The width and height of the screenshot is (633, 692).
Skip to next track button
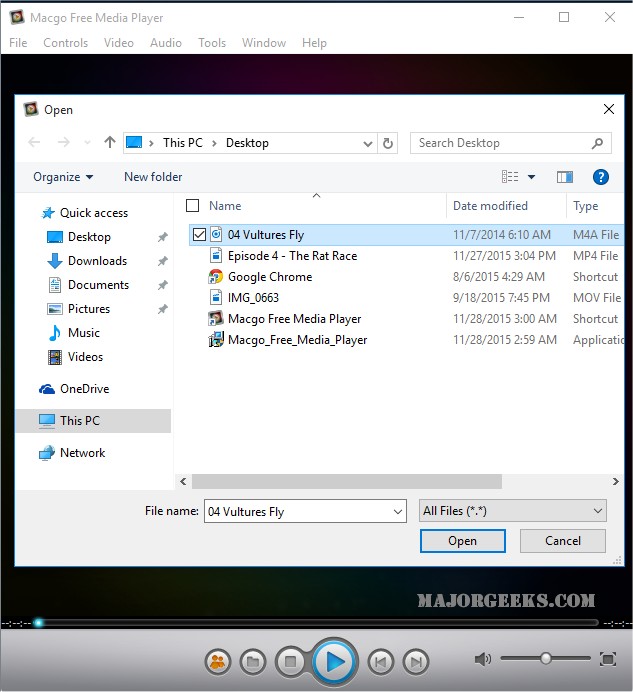click(x=416, y=662)
